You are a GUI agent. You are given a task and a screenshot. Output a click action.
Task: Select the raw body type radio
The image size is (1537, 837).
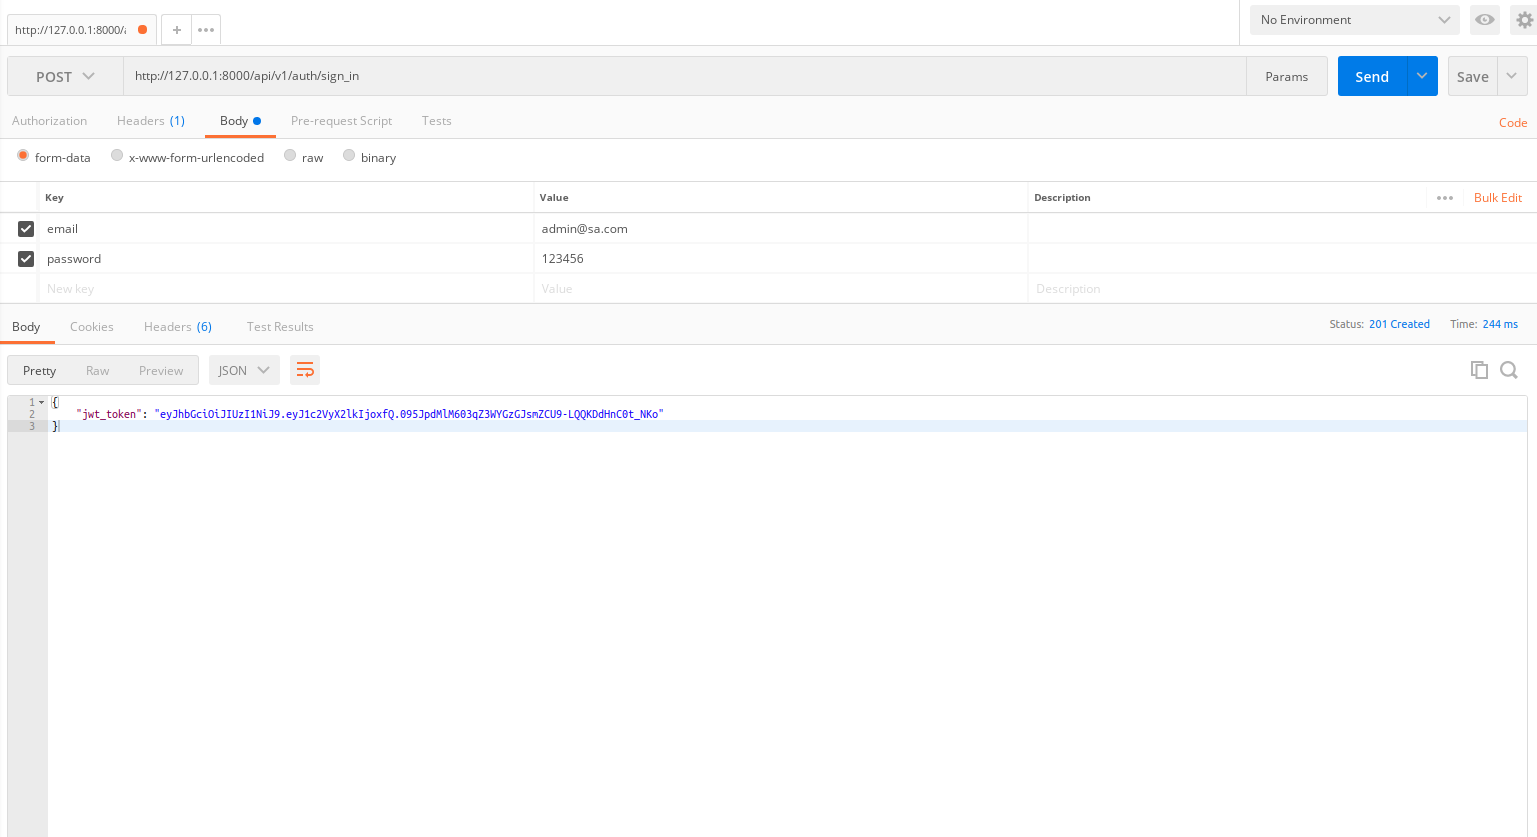(290, 156)
